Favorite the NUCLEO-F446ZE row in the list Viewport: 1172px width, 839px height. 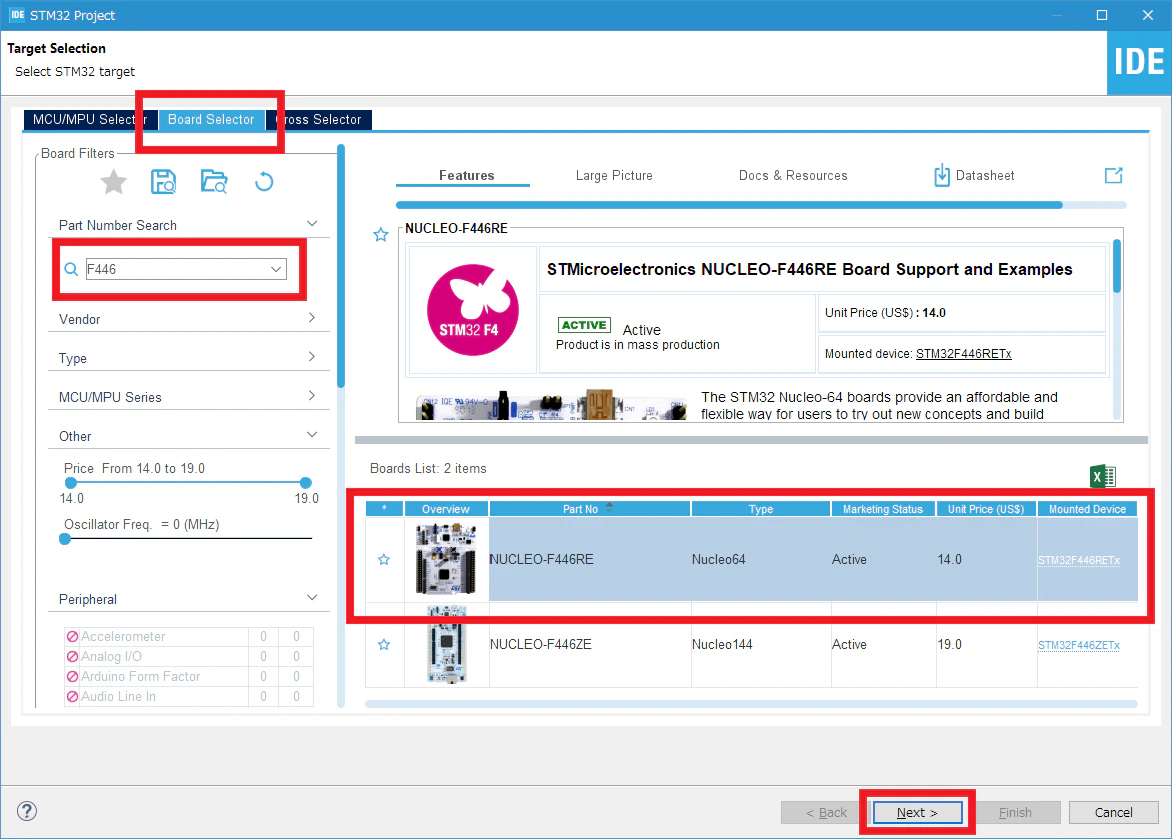tap(384, 645)
